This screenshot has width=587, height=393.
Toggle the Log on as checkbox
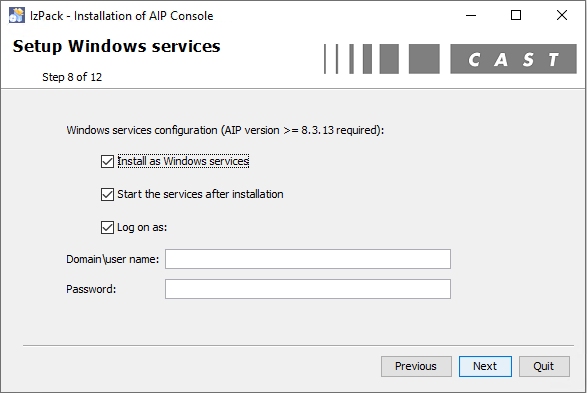click(x=107, y=227)
